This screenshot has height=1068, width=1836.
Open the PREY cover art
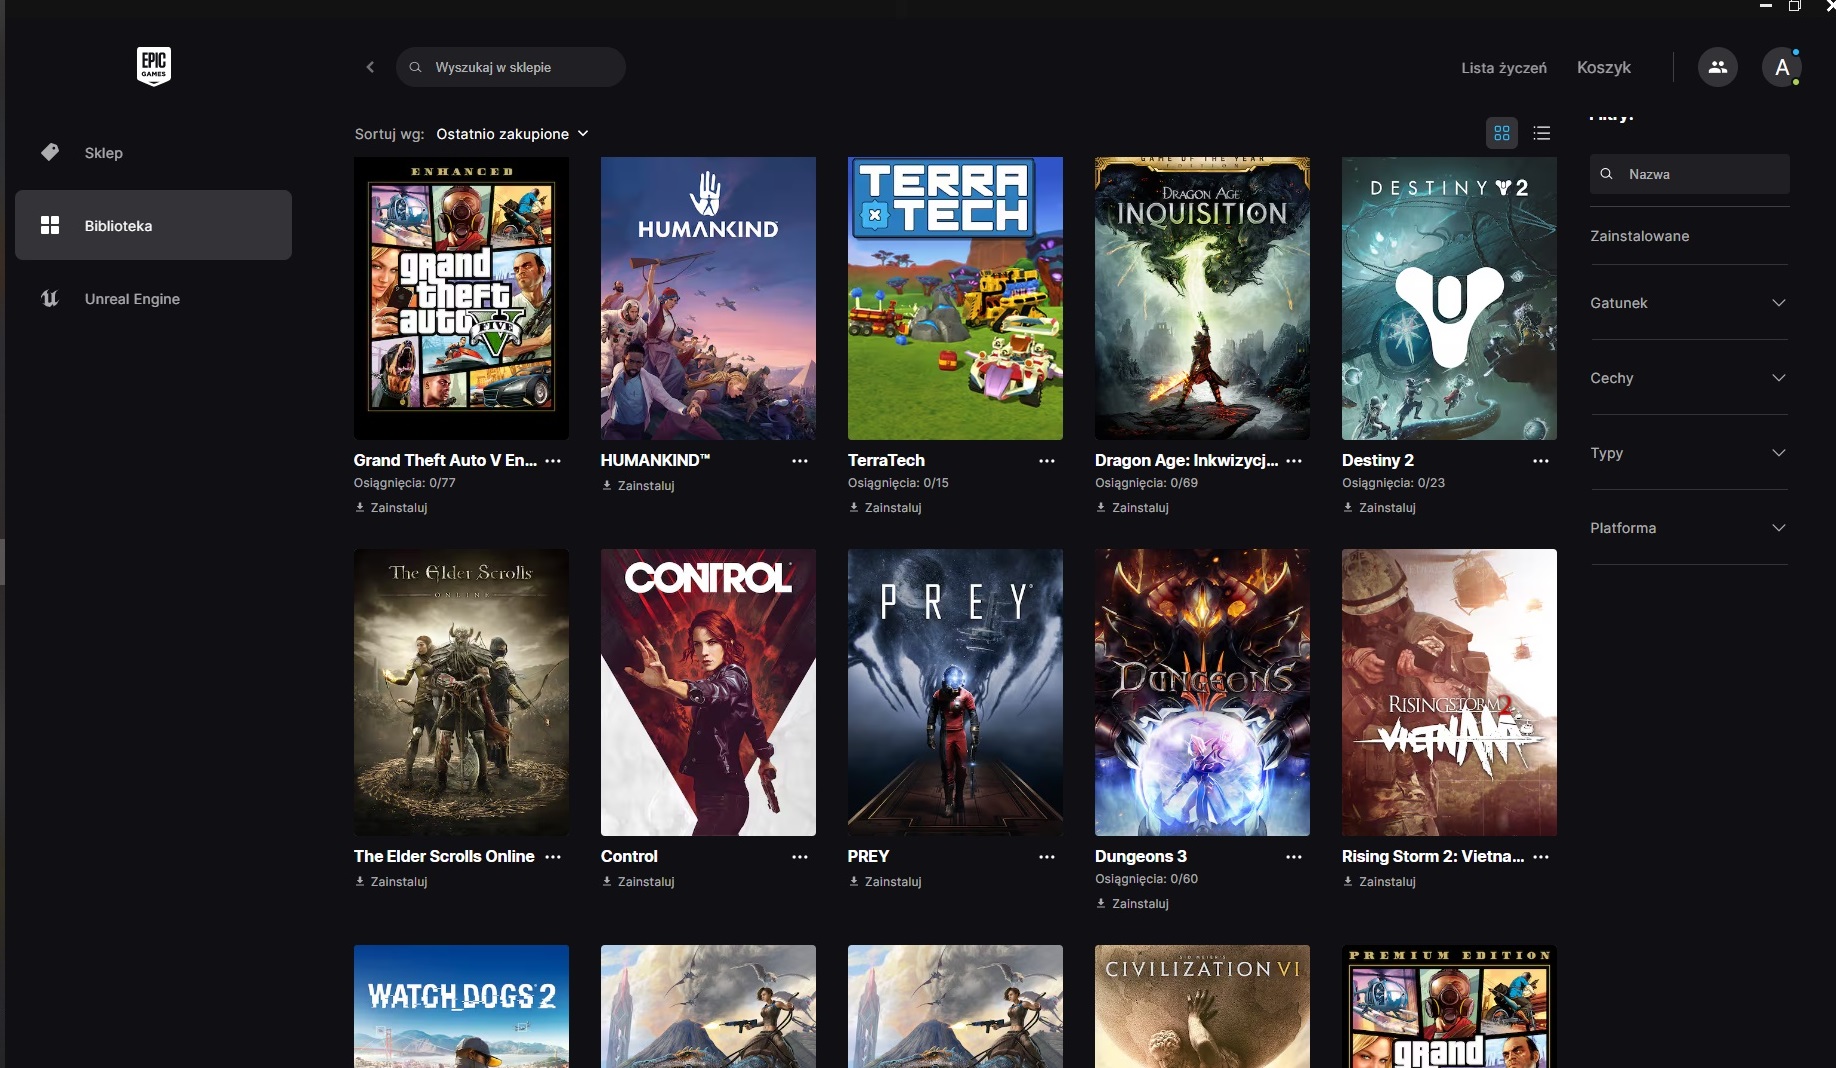tap(955, 692)
